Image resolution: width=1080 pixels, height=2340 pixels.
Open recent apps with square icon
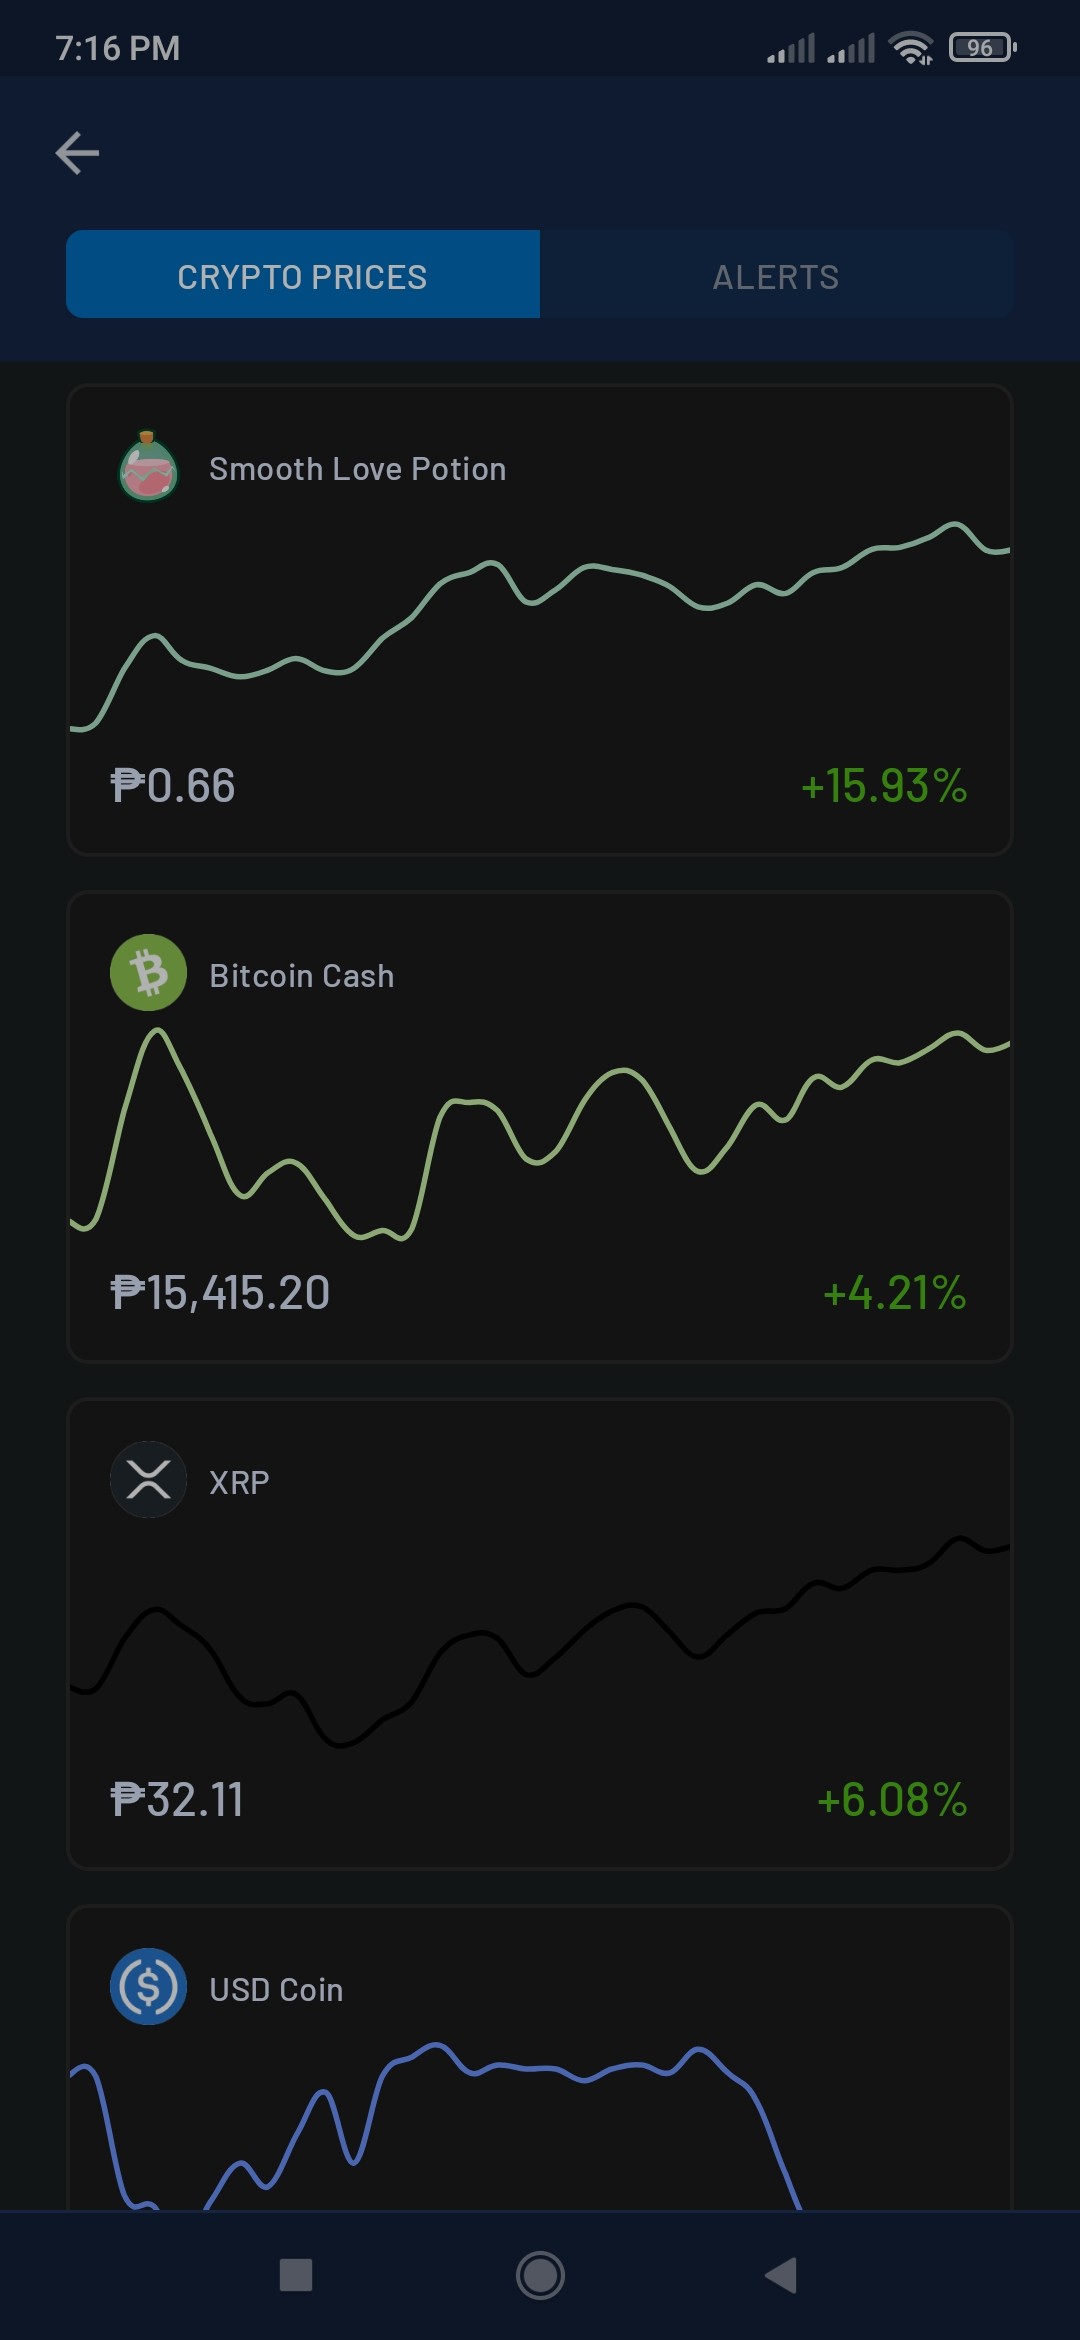pos(296,2275)
